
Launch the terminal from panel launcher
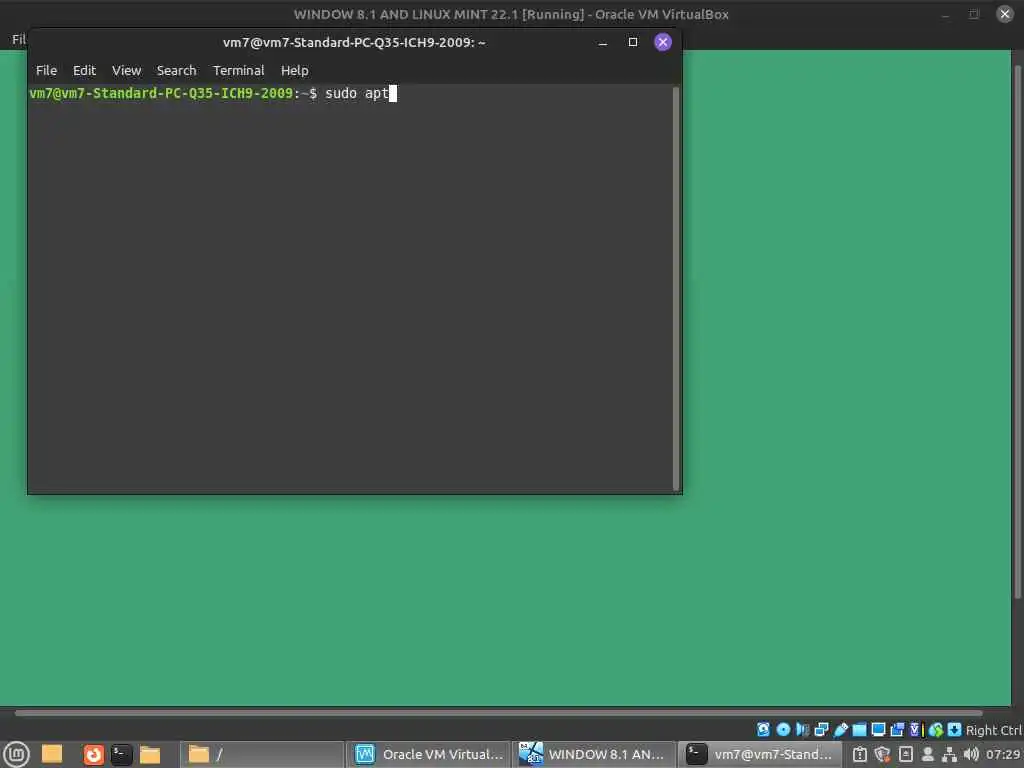[x=121, y=755]
